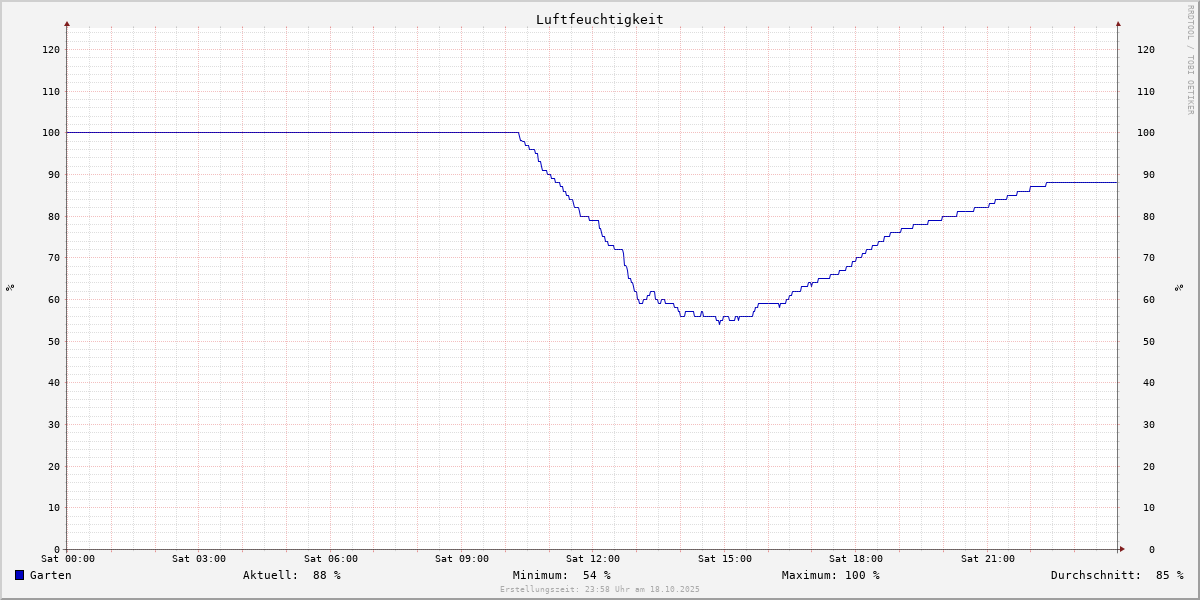Click the Luftfeuchtigkeit chart title
Image resolution: width=1200 pixels, height=600 pixels.
pyautogui.click(x=599, y=19)
